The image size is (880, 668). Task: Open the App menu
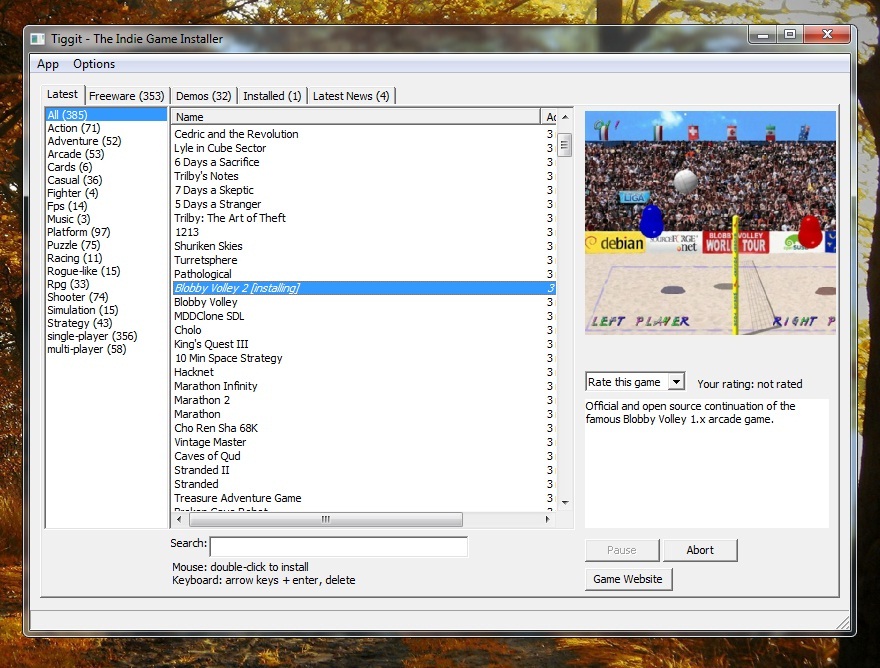(x=48, y=64)
